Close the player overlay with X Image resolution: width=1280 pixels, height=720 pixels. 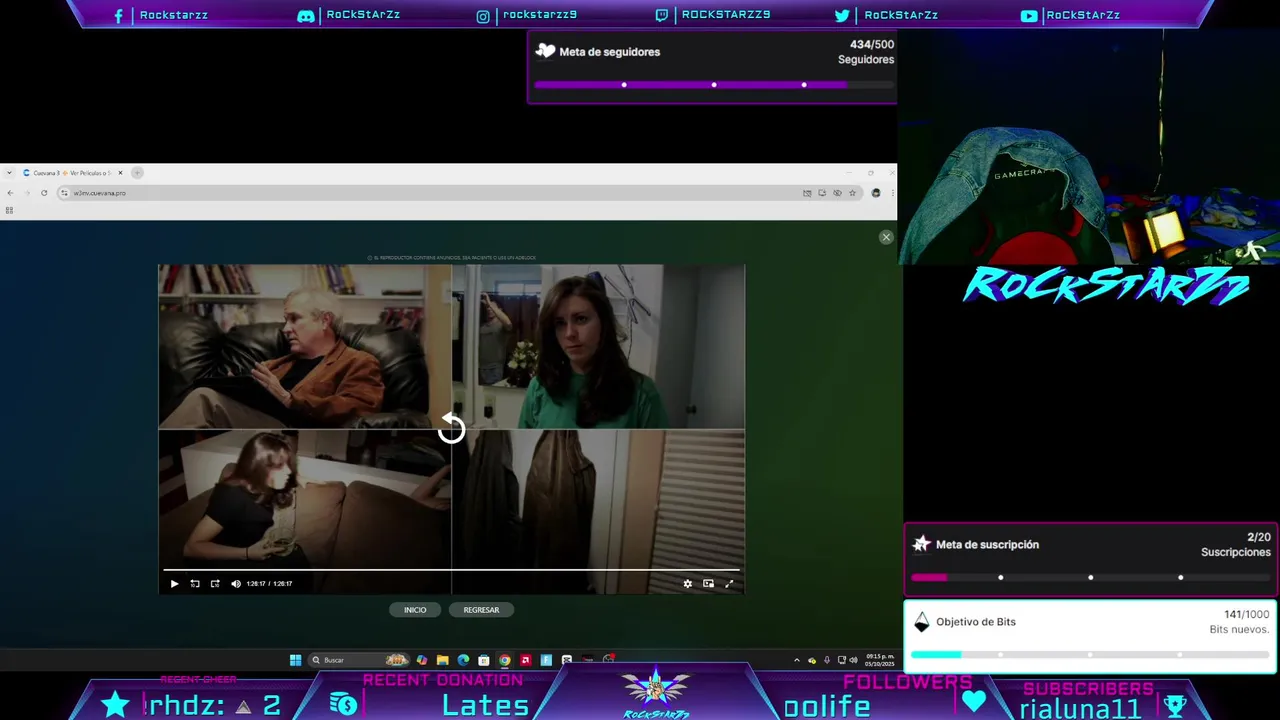886,237
